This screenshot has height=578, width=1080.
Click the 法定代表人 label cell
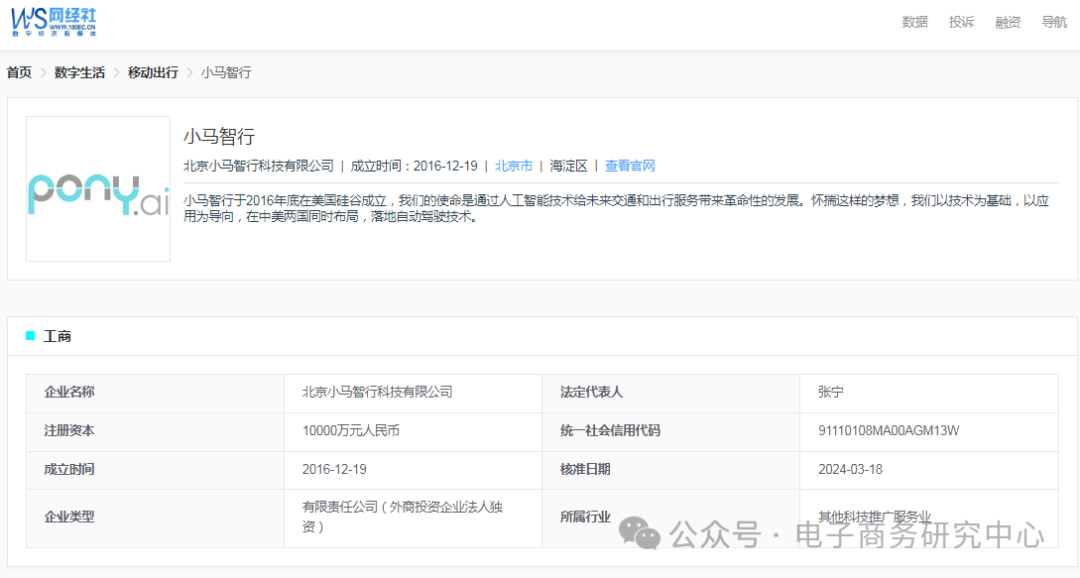671,393
